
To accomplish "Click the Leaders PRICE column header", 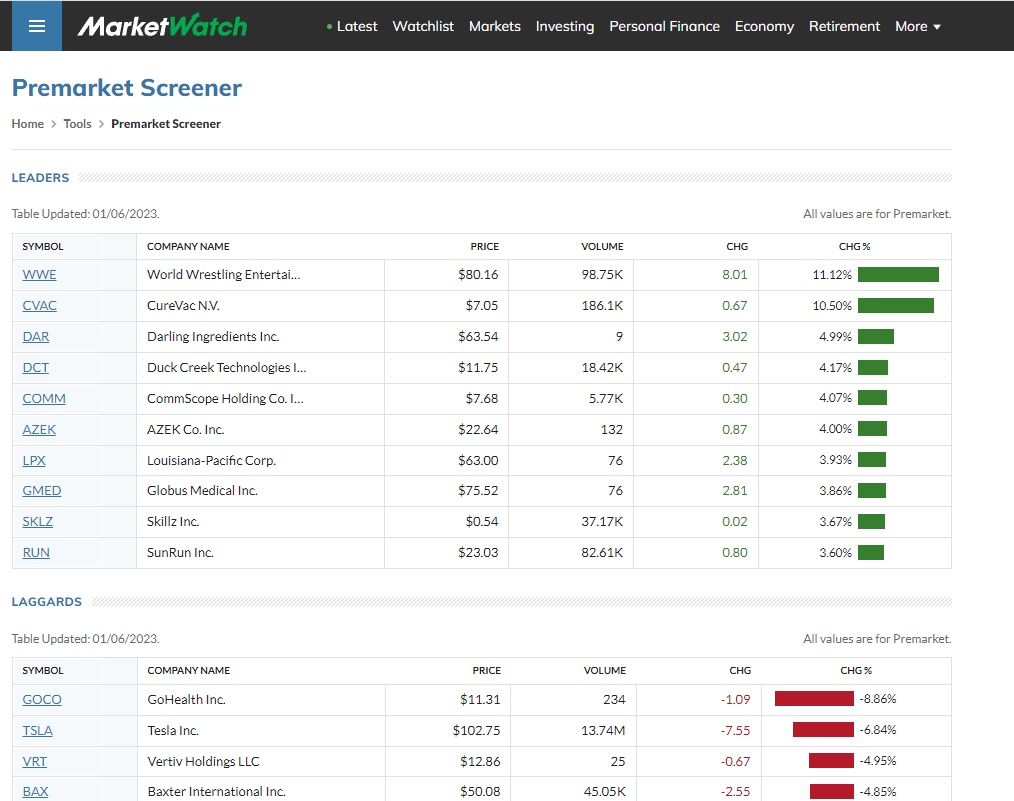I will click(484, 246).
